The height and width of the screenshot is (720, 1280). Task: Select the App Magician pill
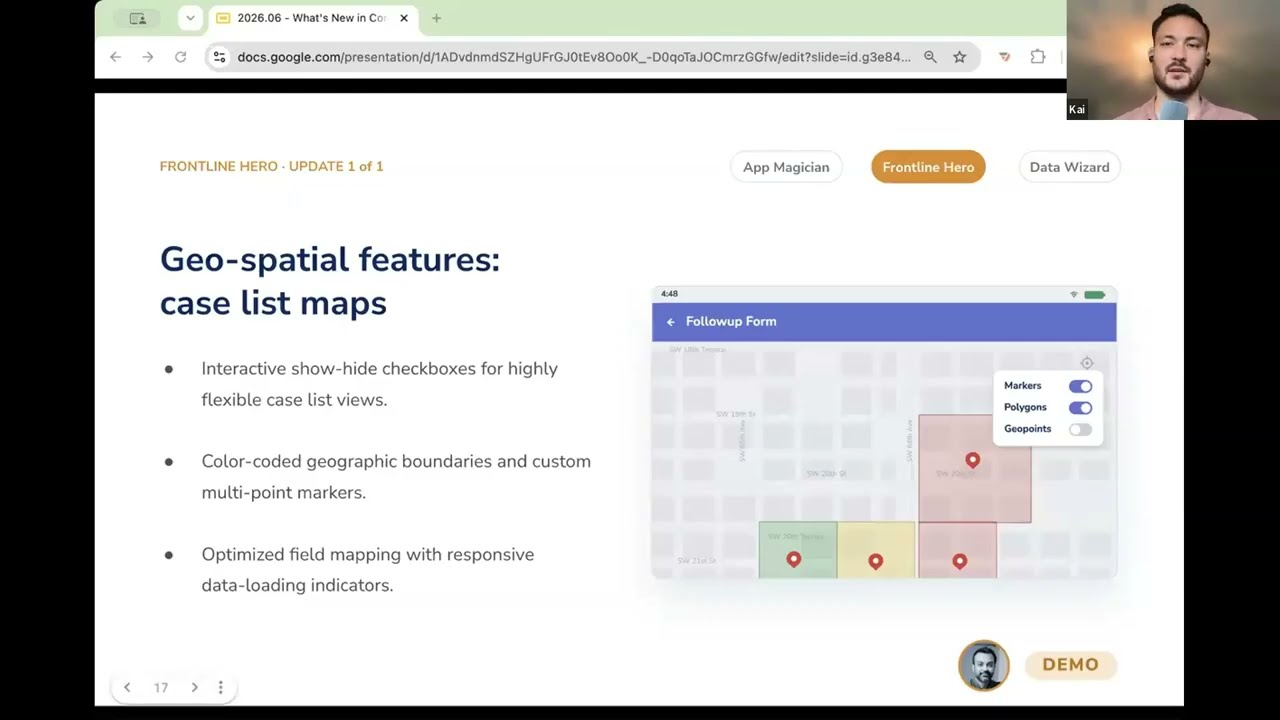pos(786,167)
